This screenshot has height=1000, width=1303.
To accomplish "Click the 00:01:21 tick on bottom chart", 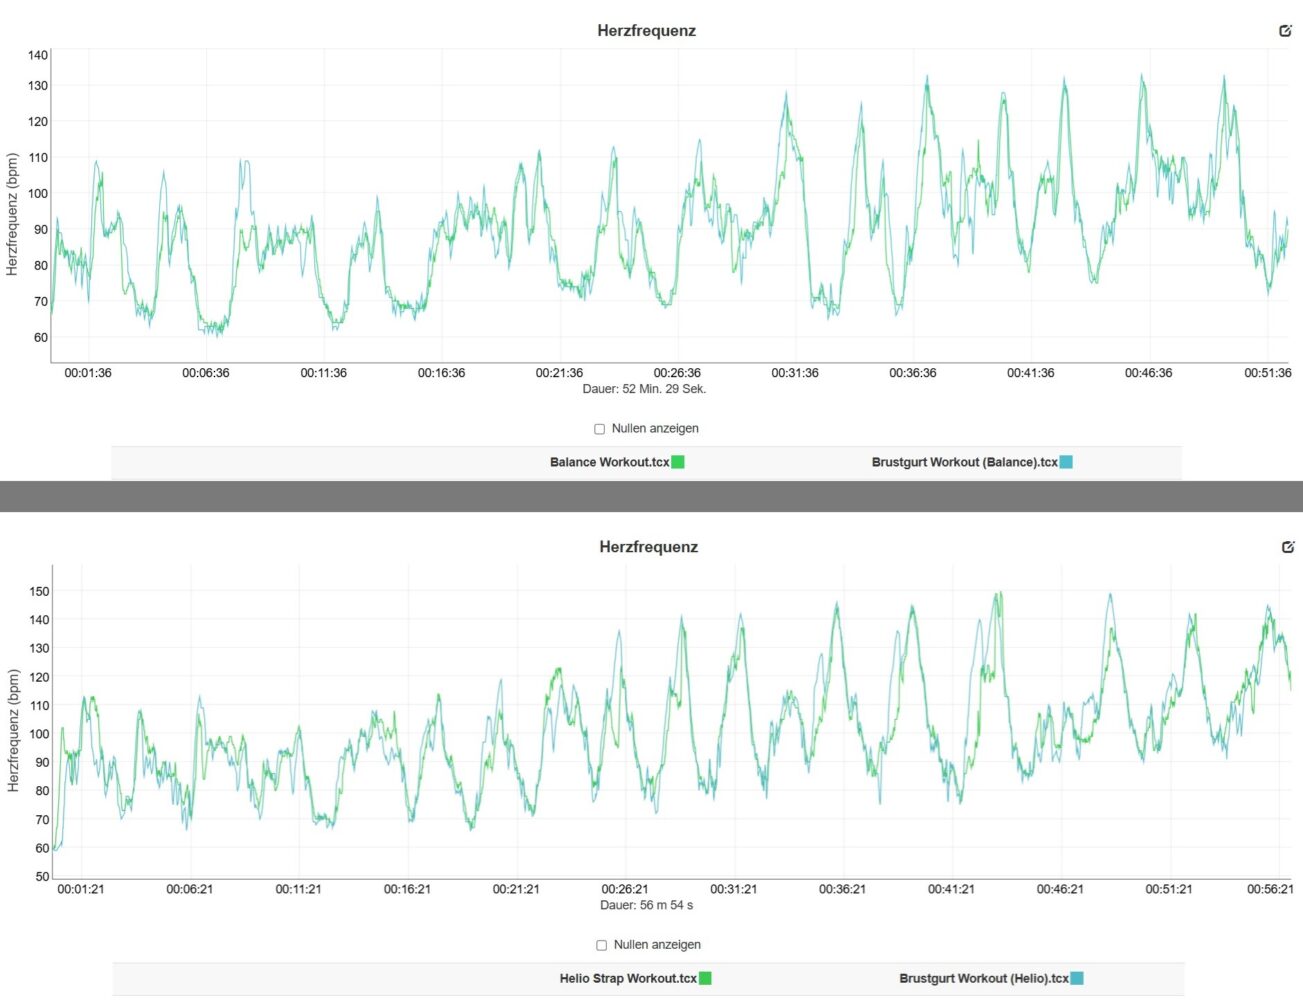I will point(81,889).
